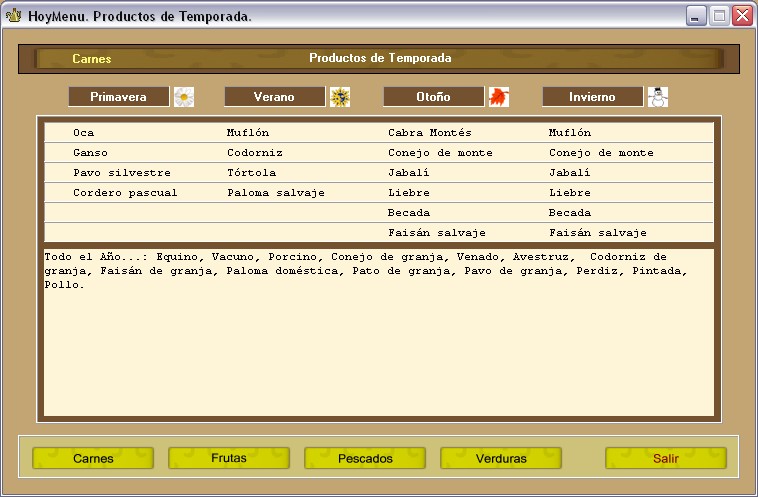Select the Primavera season button
Viewport: 758px width, 497px height.
coord(119,97)
